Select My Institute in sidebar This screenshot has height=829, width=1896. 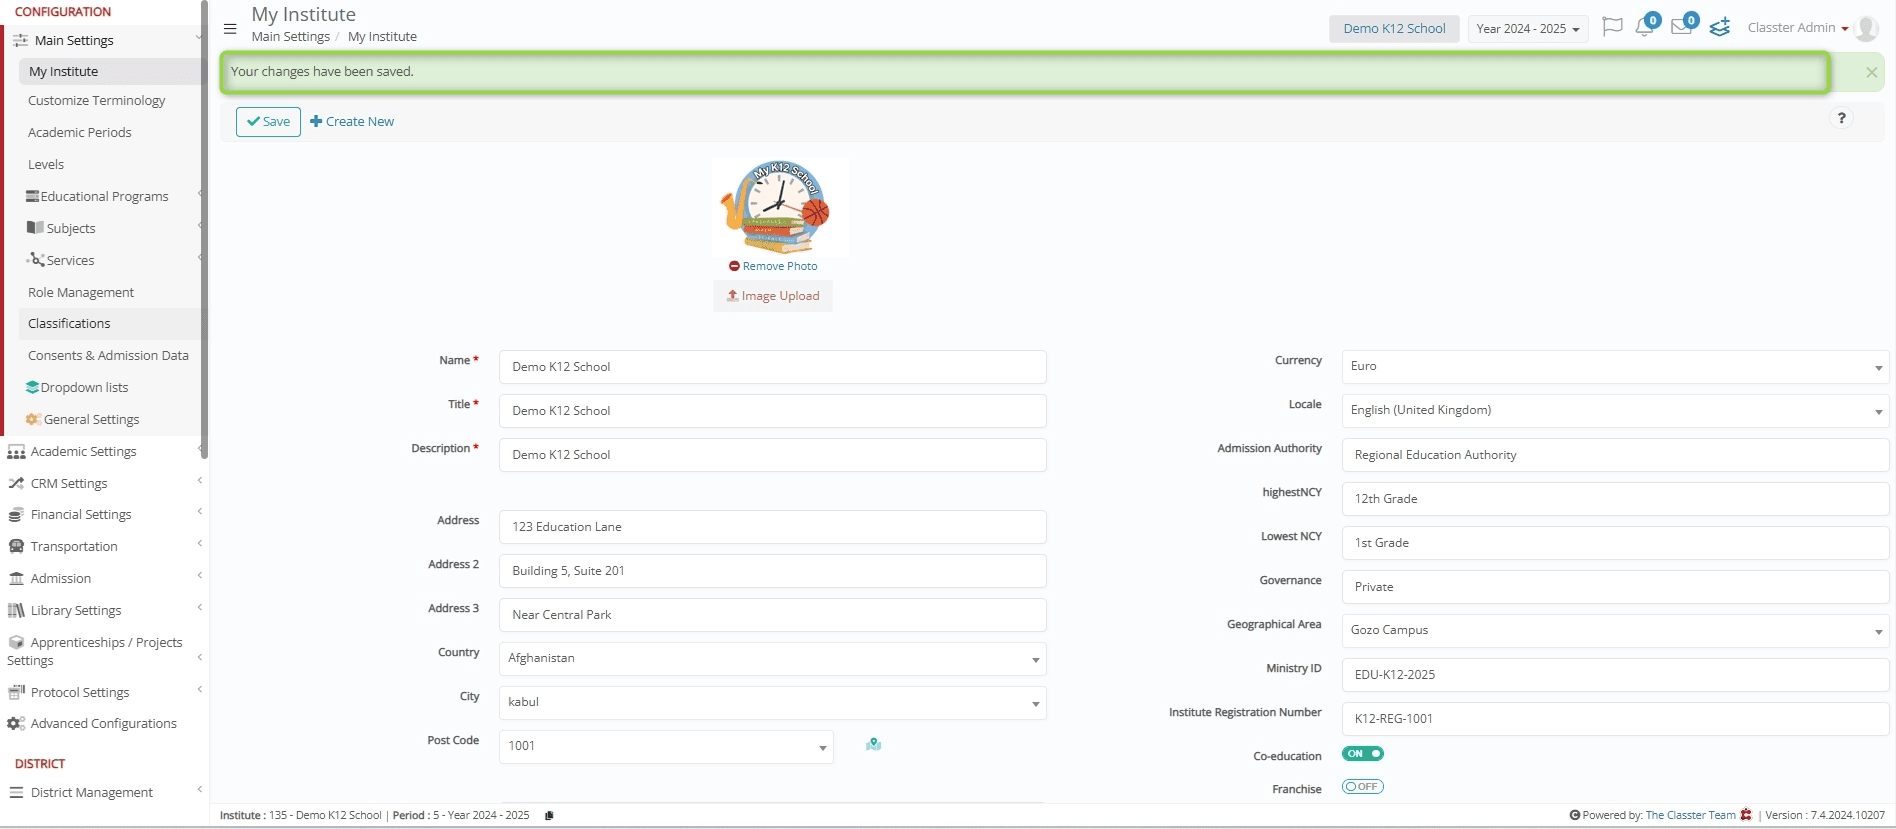110,72
